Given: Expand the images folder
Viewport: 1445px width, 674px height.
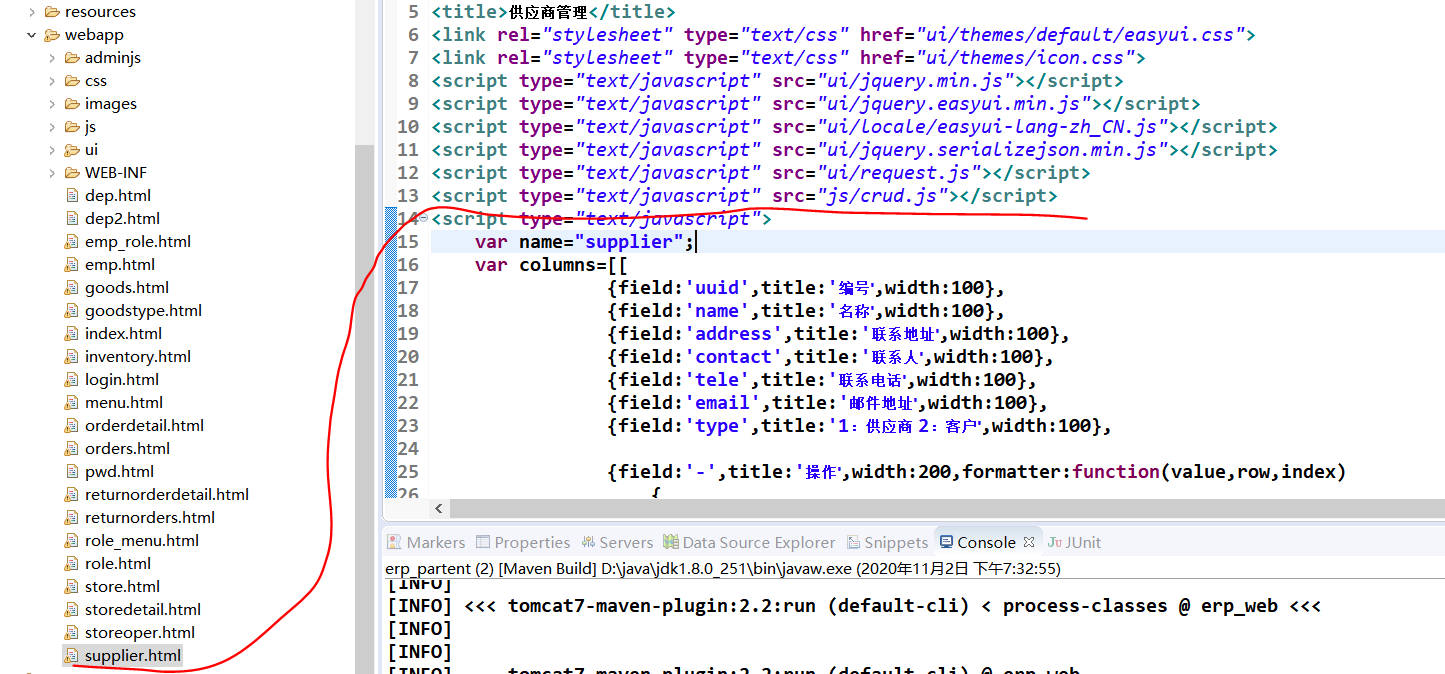Looking at the screenshot, I should click(x=53, y=104).
